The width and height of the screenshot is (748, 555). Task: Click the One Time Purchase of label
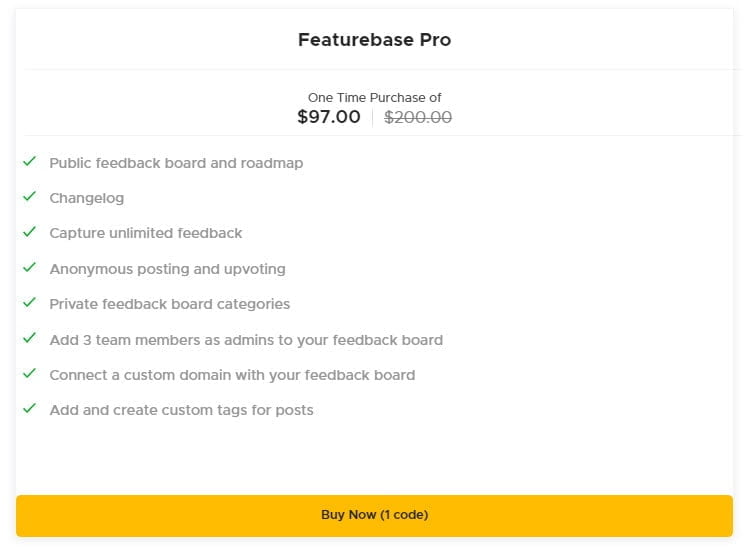click(x=374, y=98)
